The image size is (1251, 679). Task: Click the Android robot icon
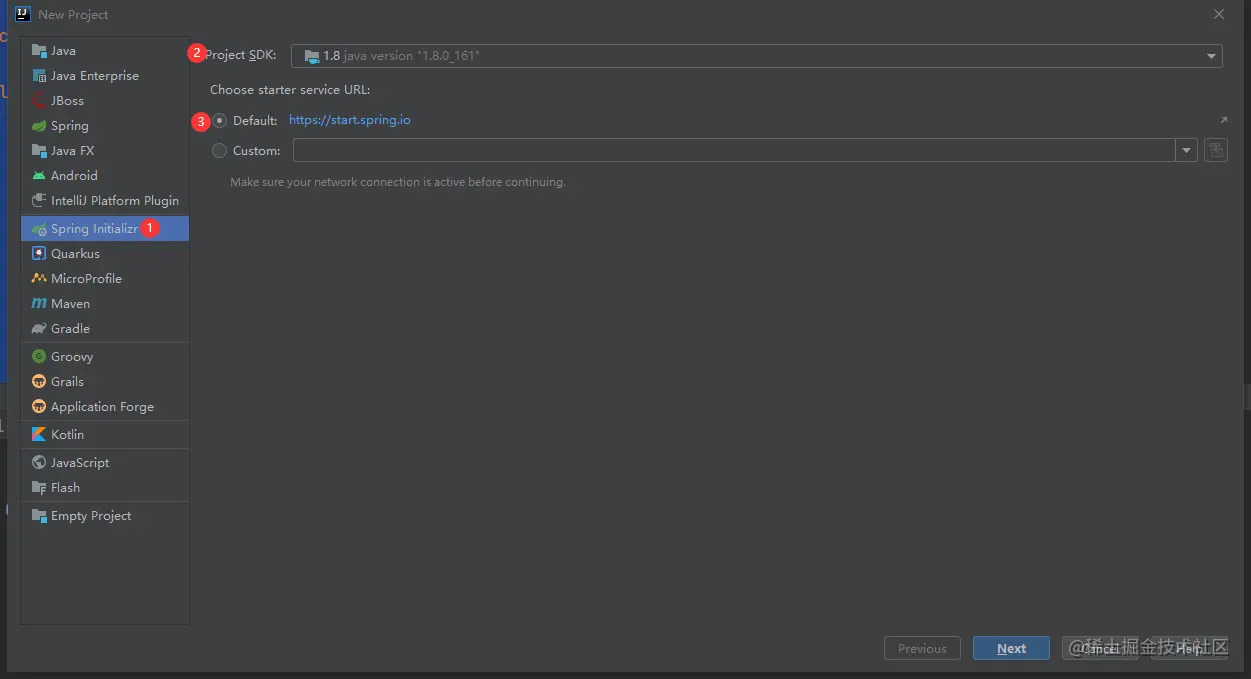39,176
